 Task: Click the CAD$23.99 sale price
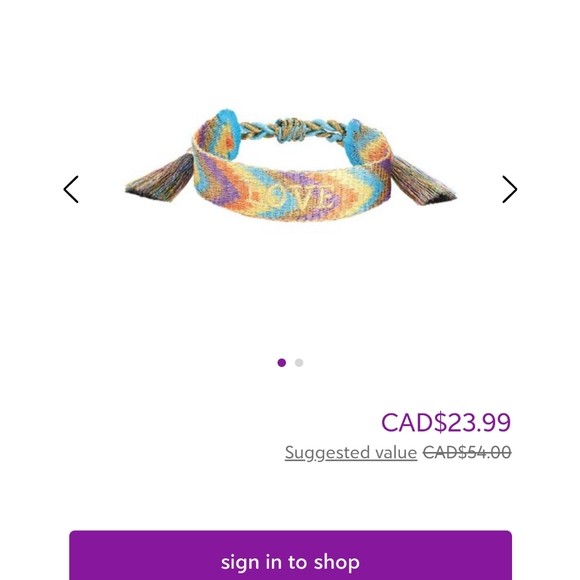pyautogui.click(x=446, y=422)
